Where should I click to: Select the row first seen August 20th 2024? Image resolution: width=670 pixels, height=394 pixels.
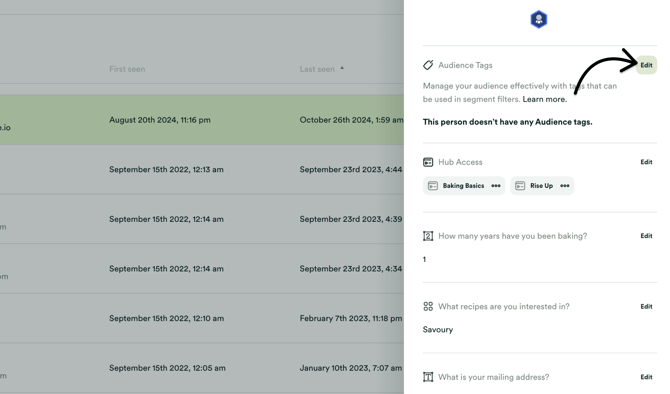(x=202, y=120)
